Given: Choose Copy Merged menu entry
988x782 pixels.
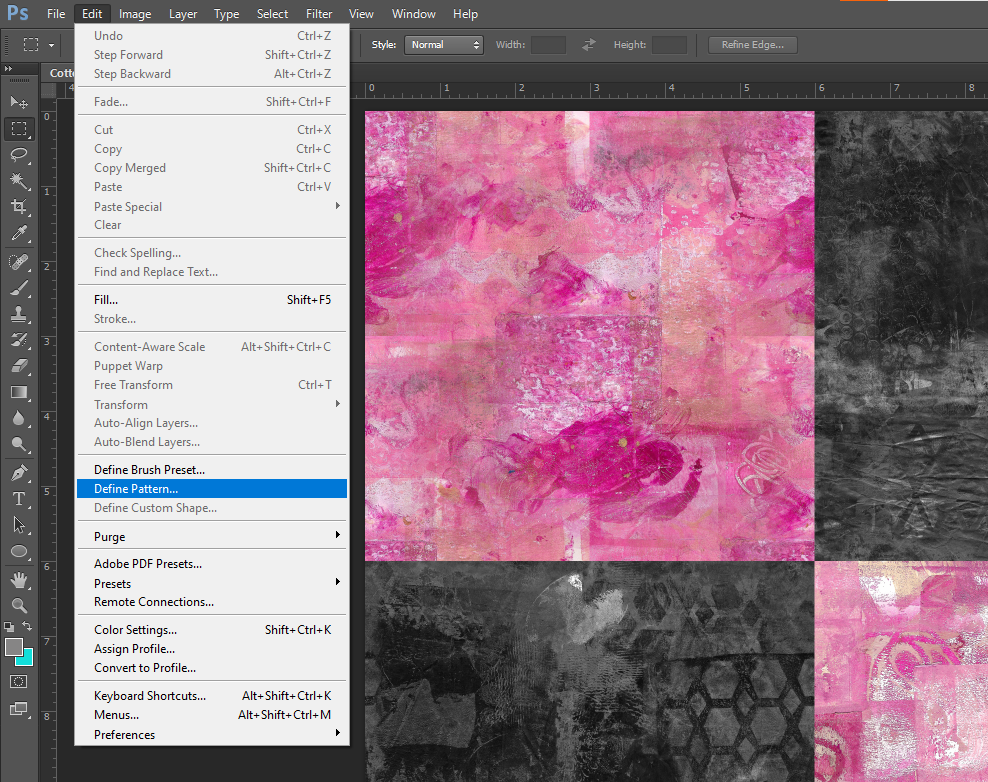Looking at the screenshot, I should [x=212, y=168].
